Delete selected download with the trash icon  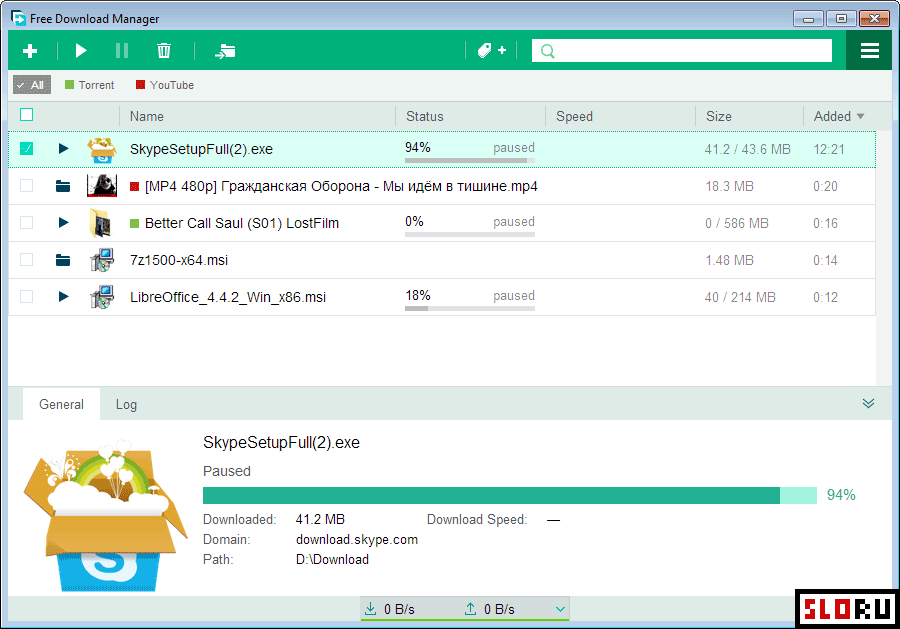[164, 51]
